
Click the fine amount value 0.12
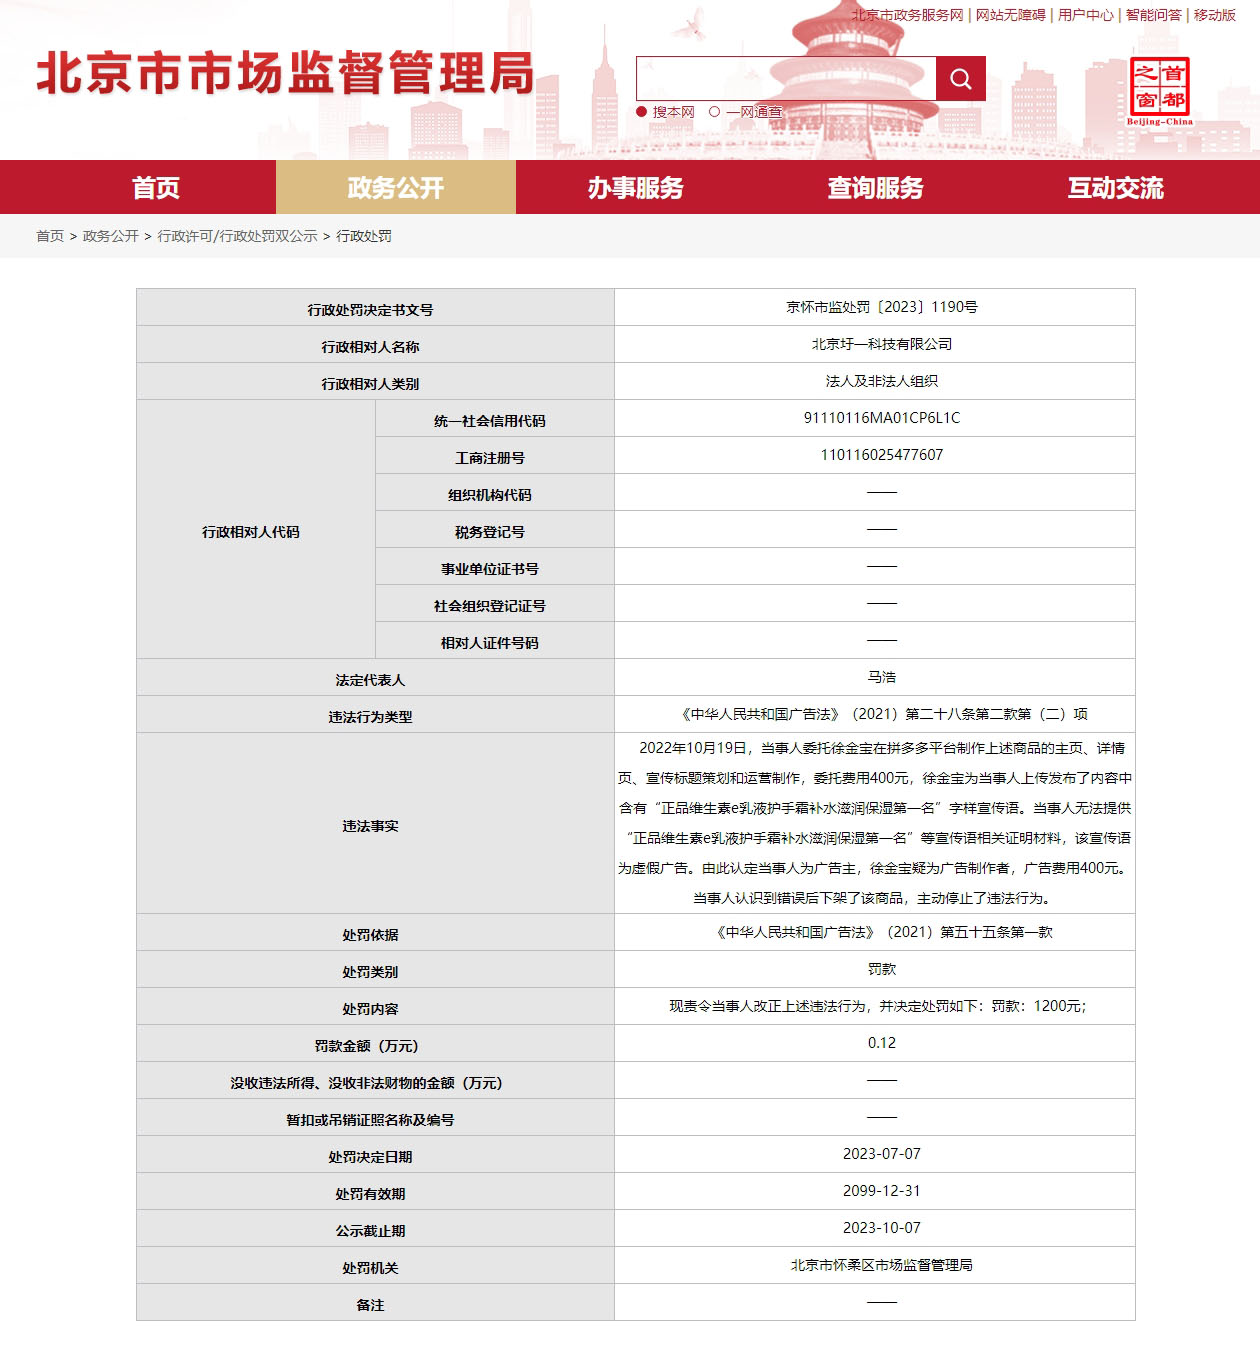[x=882, y=1043]
